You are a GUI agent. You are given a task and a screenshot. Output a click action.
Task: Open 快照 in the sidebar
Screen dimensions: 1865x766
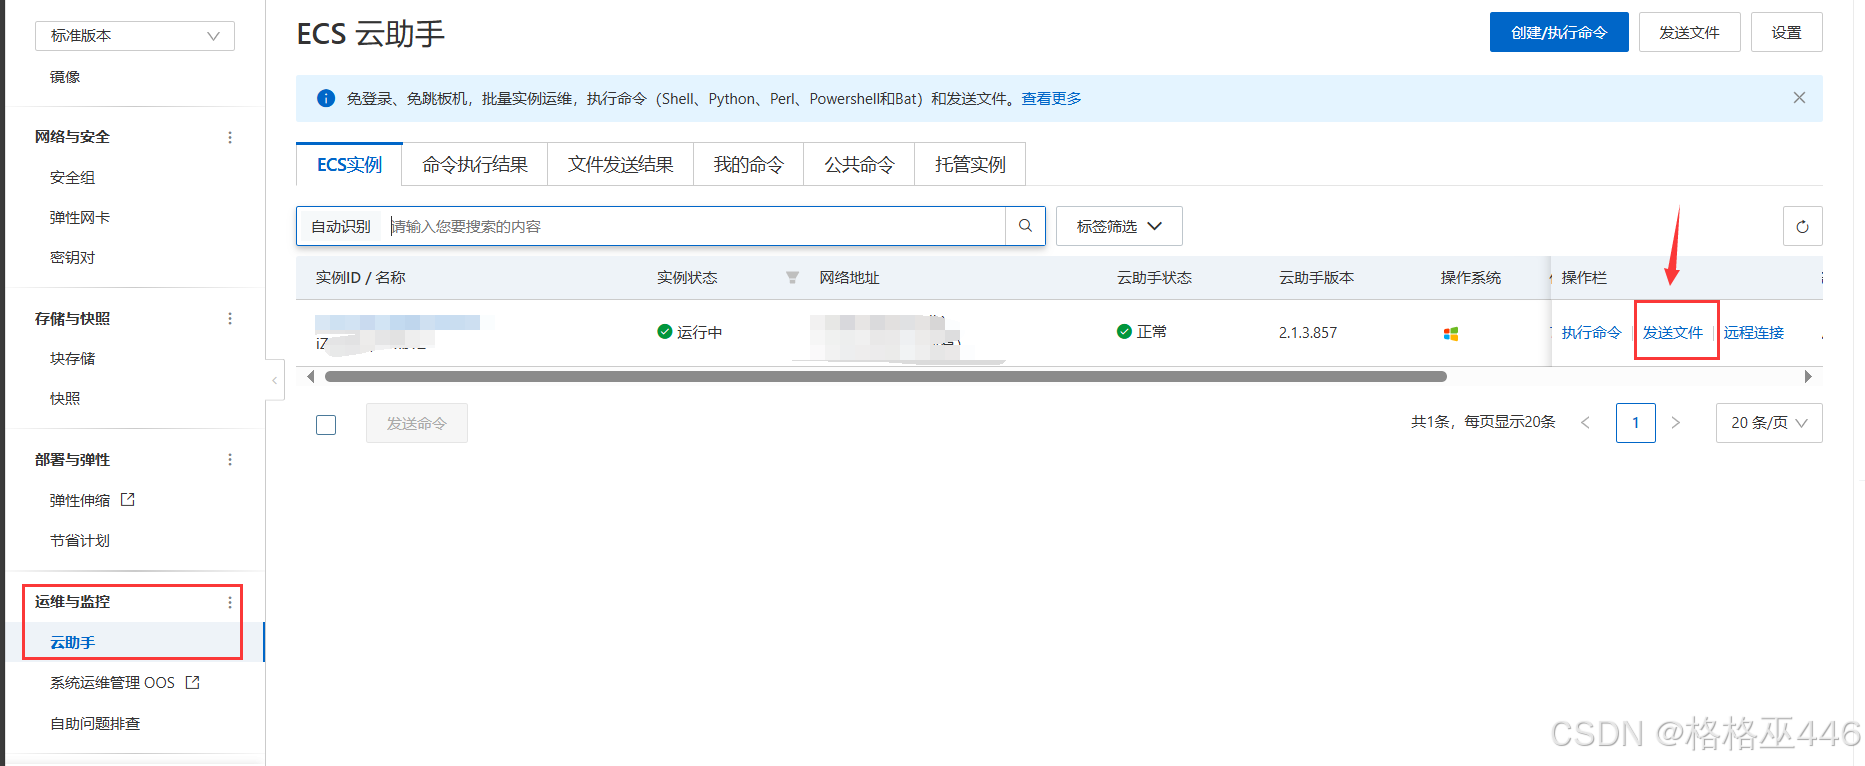(x=65, y=398)
